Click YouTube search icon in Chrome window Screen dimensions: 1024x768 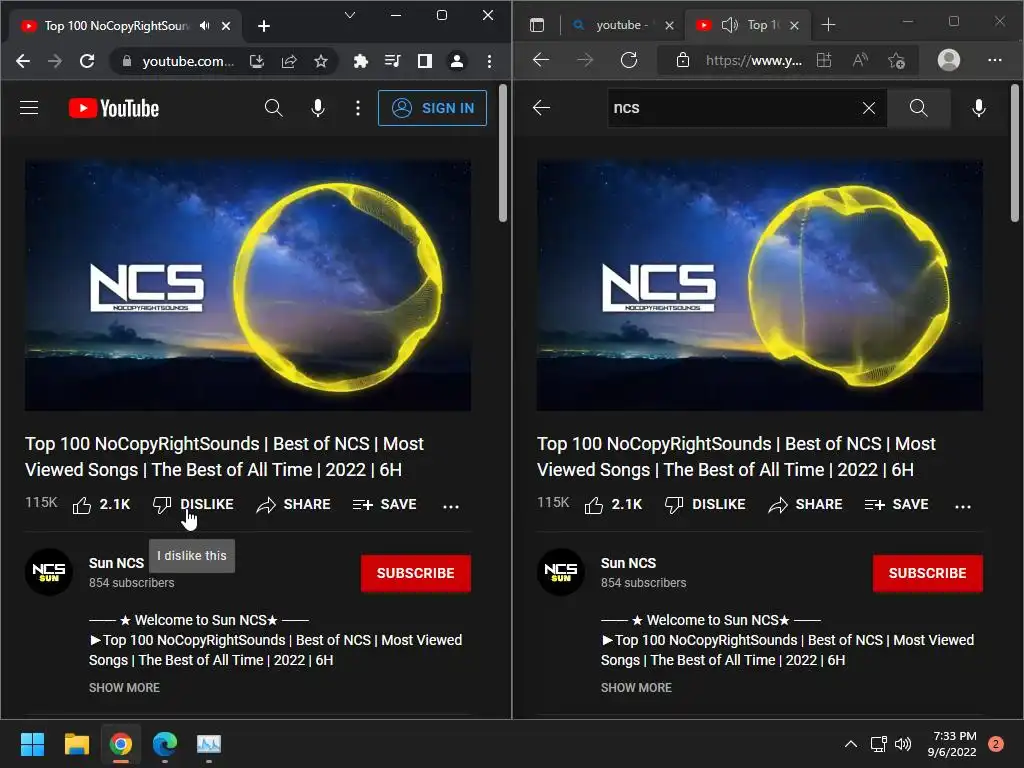pyautogui.click(x=274, y=108)
